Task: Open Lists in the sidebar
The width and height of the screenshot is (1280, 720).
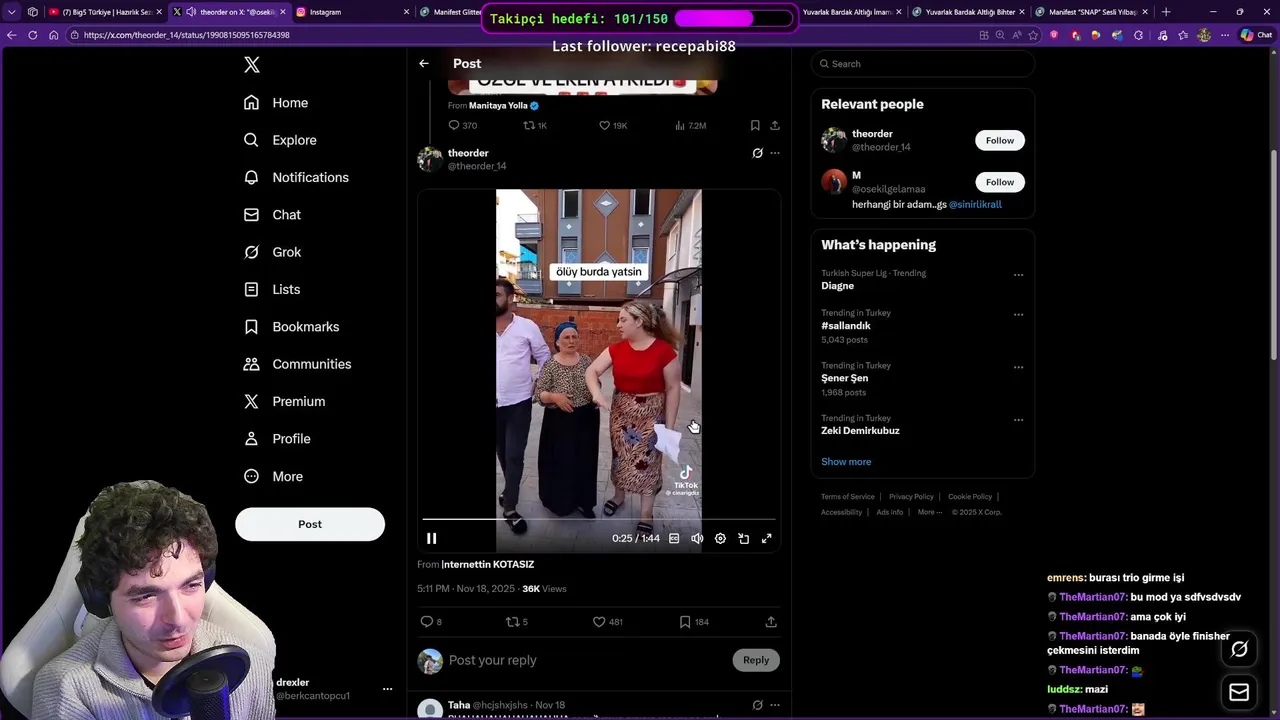Action: (x=272, y=289)
